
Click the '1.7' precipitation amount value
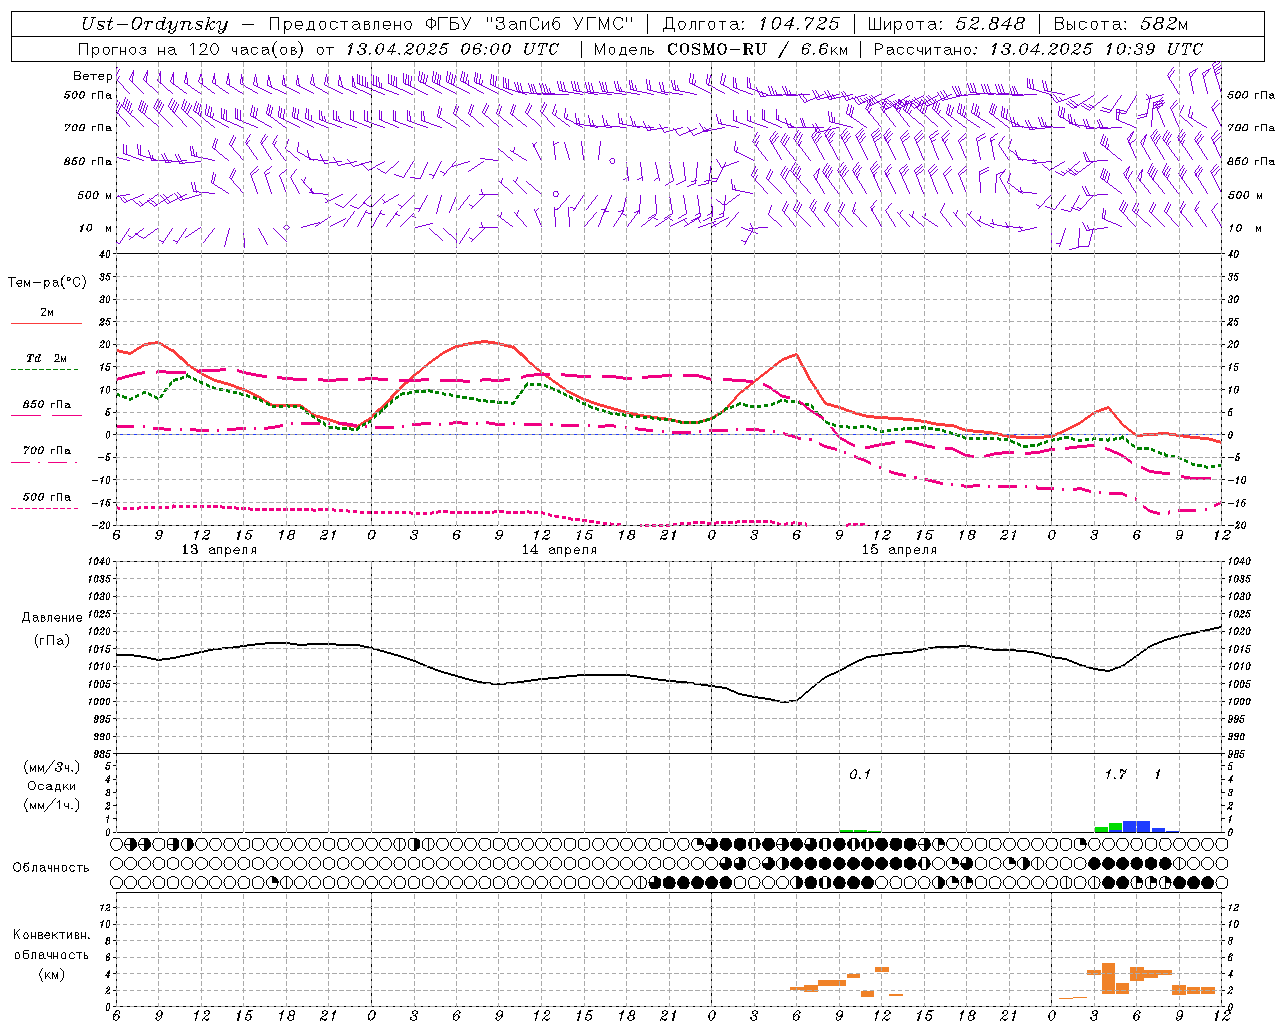[1115, 775]
